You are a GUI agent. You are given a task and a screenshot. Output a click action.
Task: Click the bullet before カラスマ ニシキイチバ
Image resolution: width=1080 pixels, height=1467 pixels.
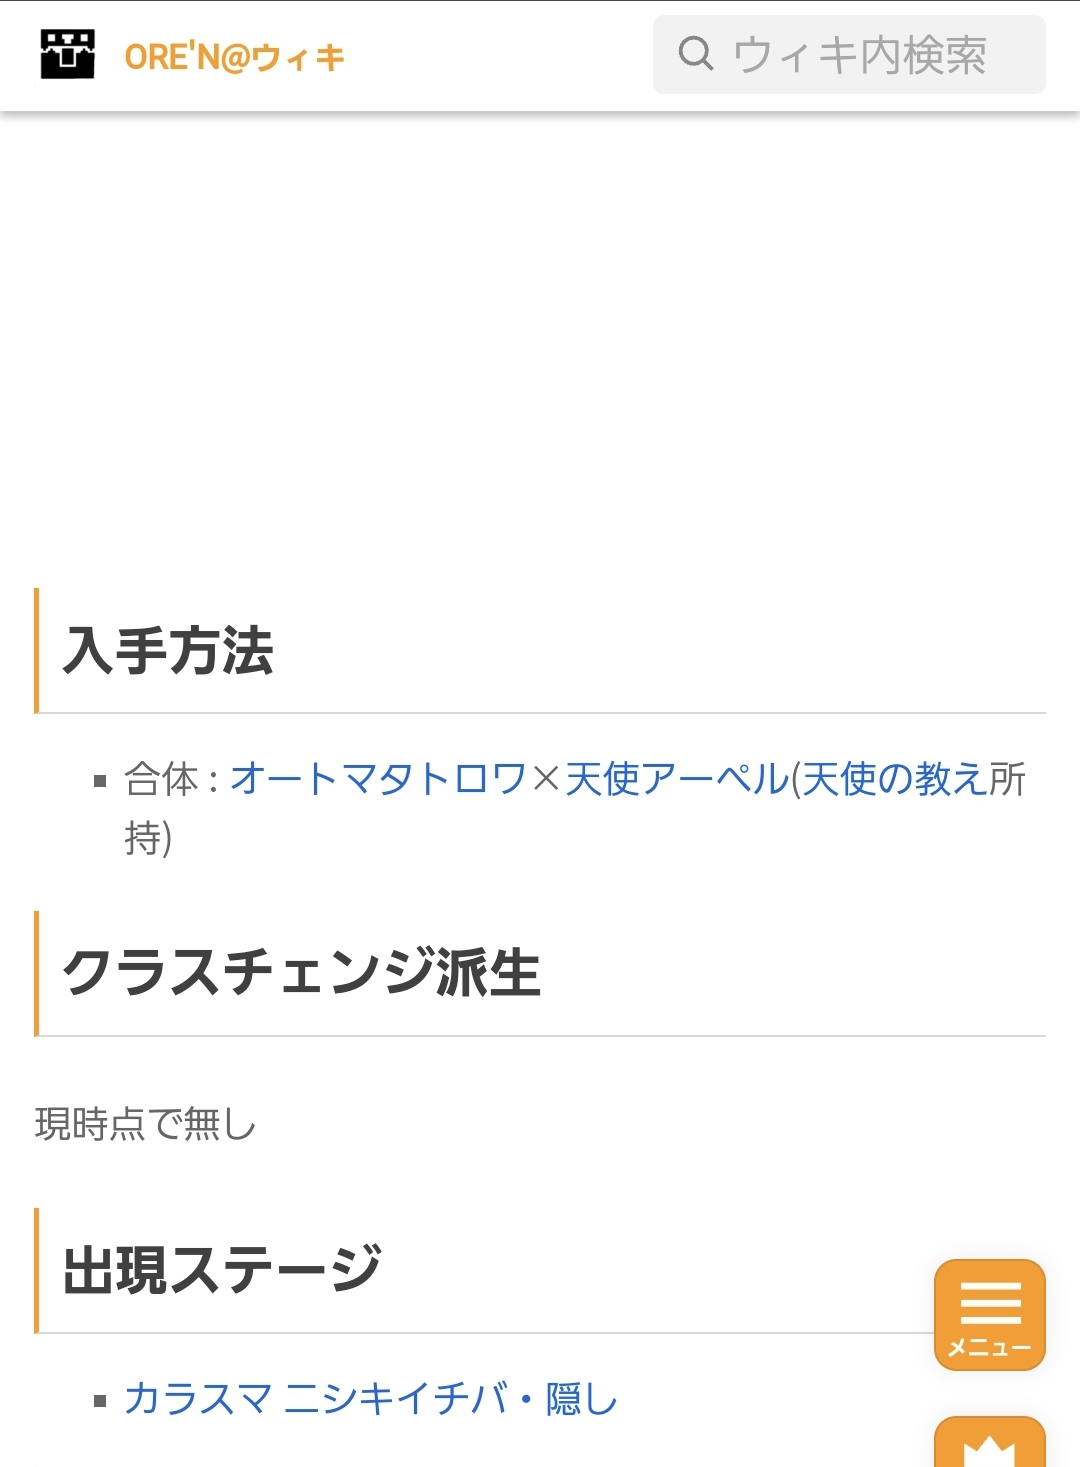(x=100, y=1401)
